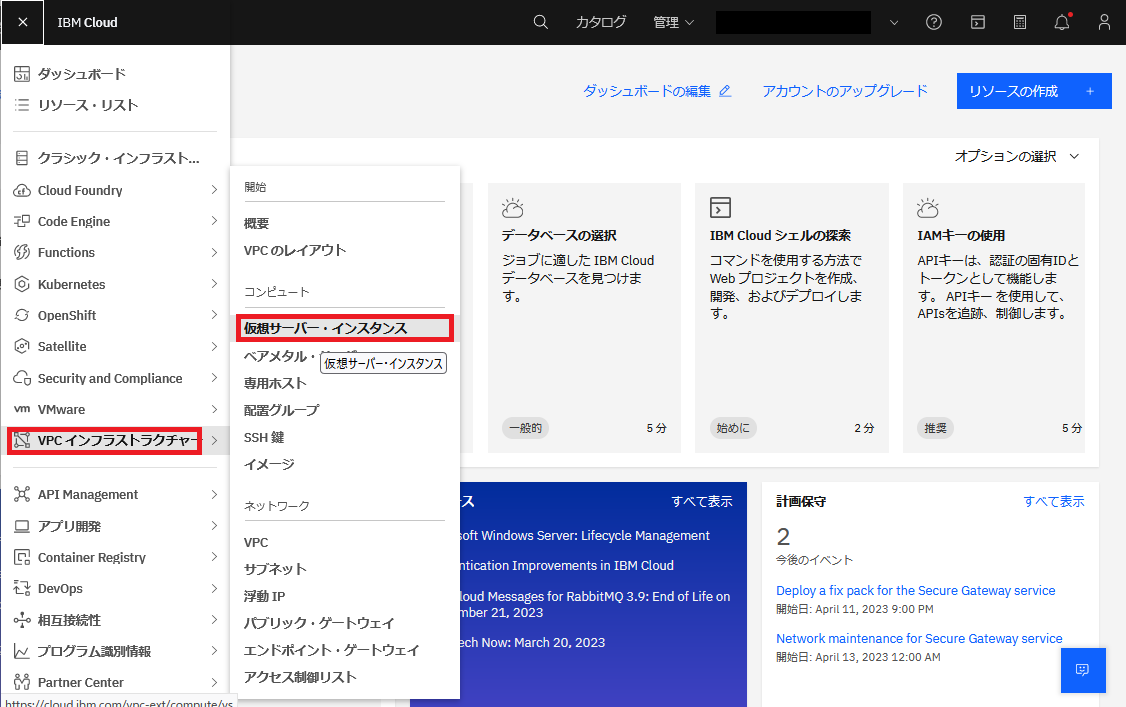Click the Cloud Foundry icon
The image size is (1126, 707).
pyautogui.click(x=22, y=190)
